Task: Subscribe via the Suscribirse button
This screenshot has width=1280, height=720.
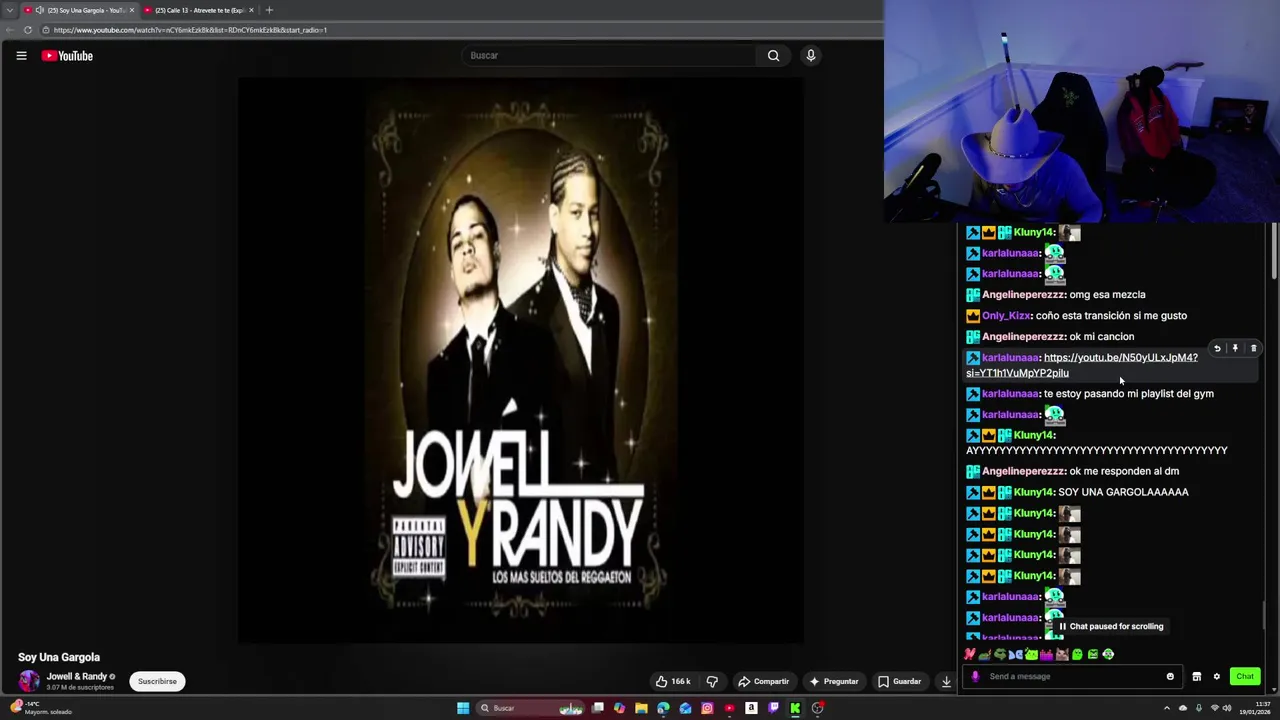Action: tap(157, 681)
